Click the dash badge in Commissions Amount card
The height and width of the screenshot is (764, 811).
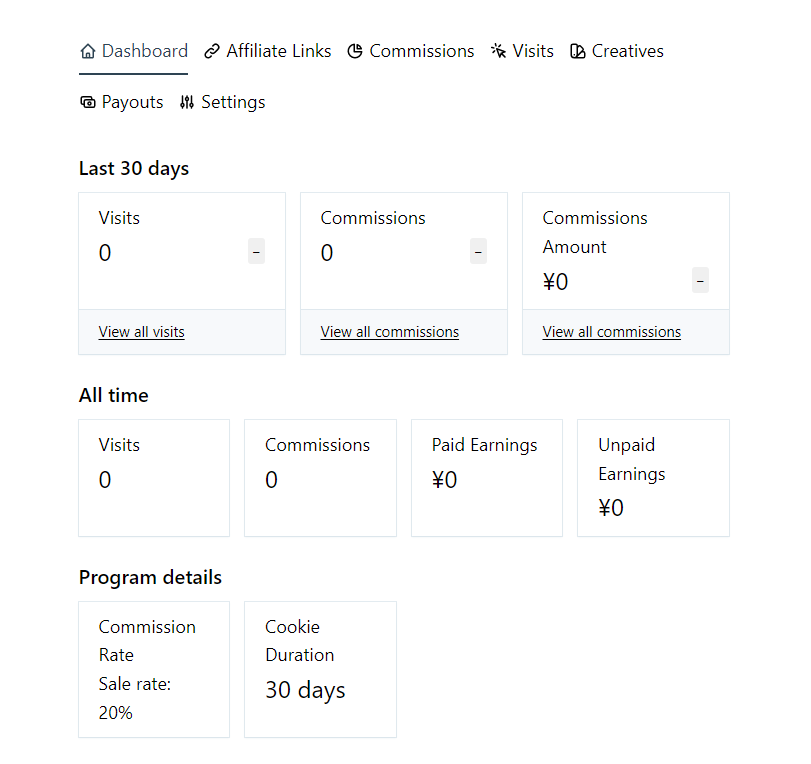700,281
